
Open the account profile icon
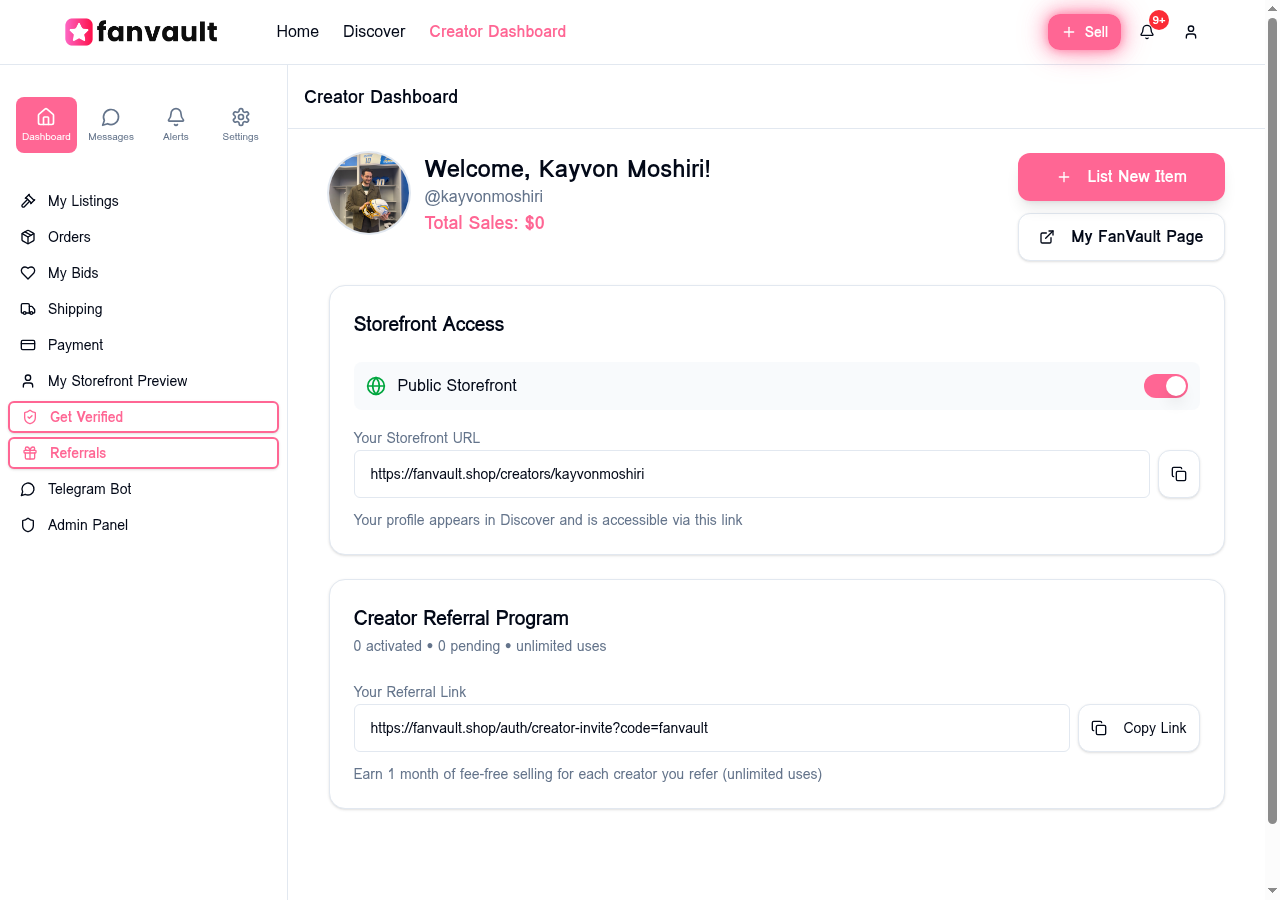click(x=1190, y=32)
